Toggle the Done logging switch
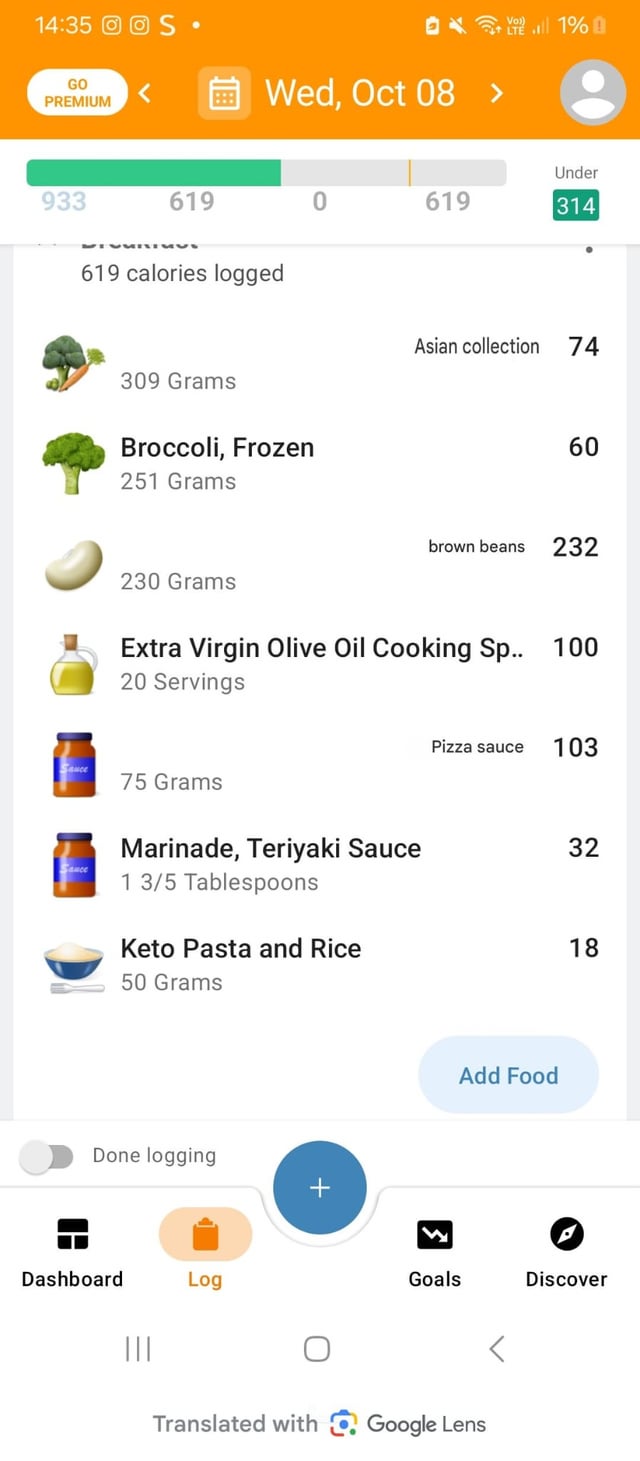Screen dimensions: 640x1461 (47, 1156)
